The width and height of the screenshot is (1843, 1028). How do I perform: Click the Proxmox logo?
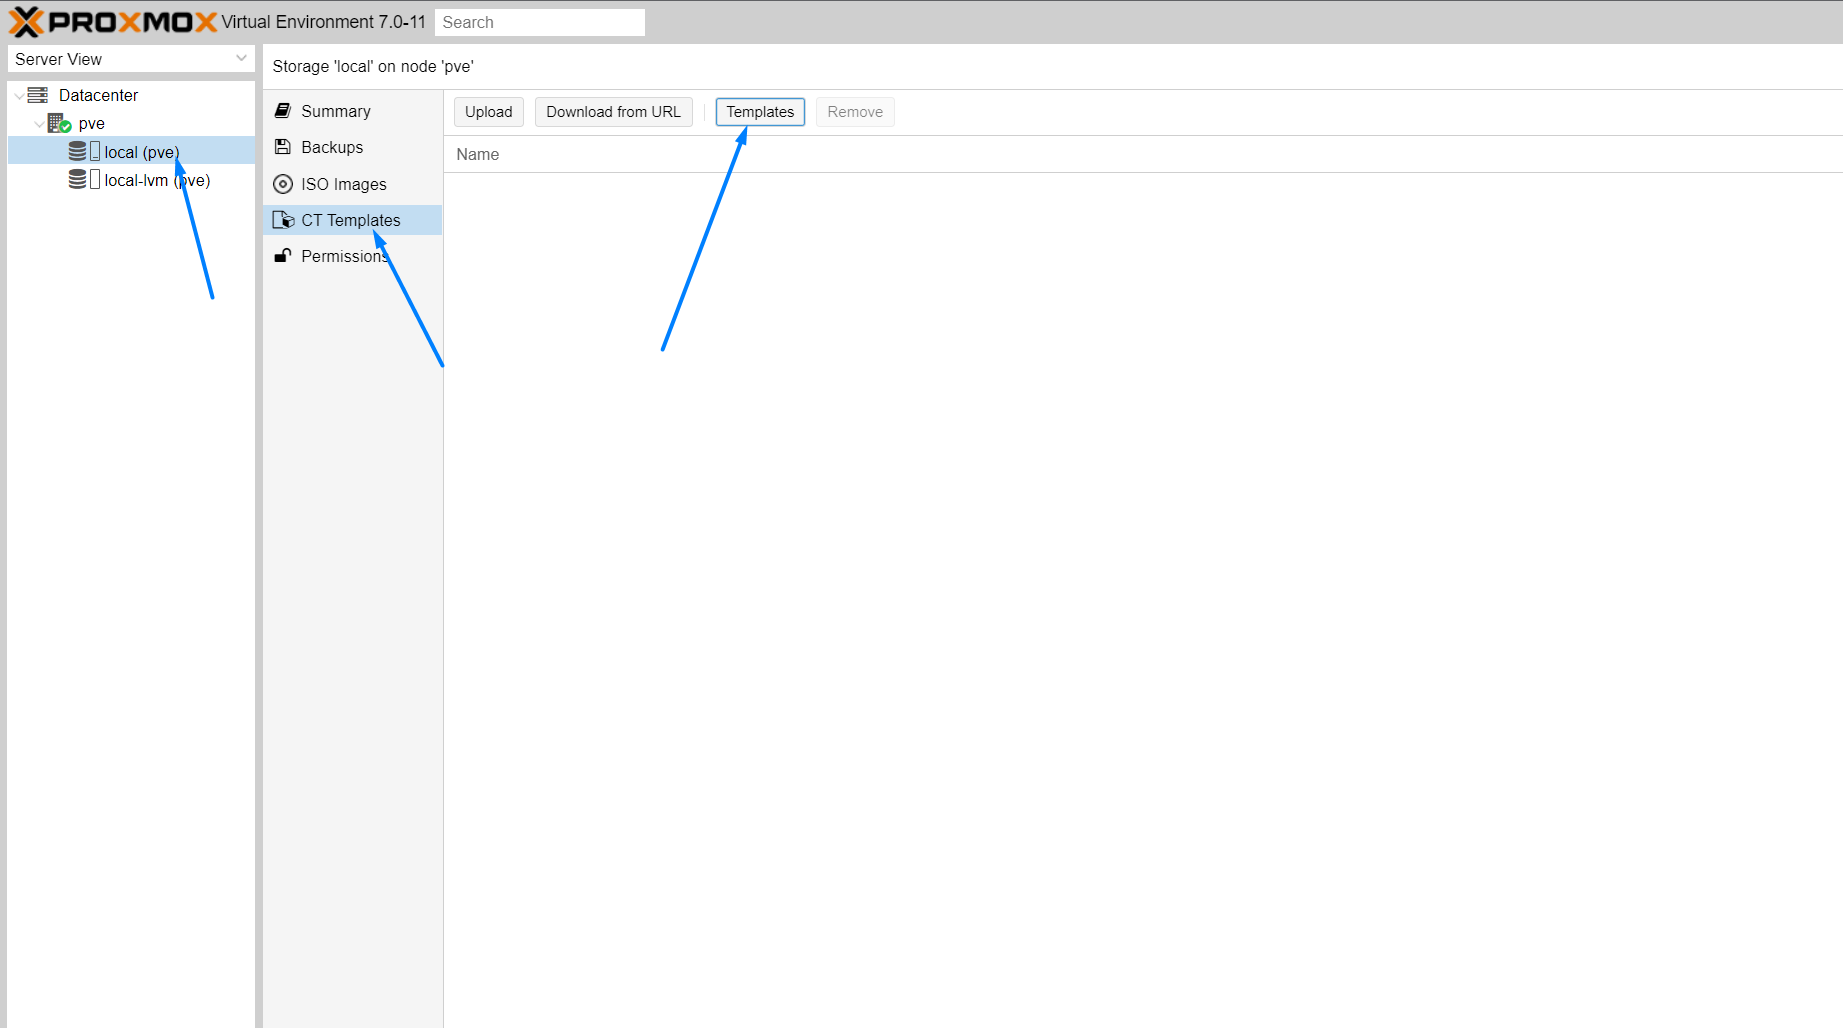click(x=112, y=22)
